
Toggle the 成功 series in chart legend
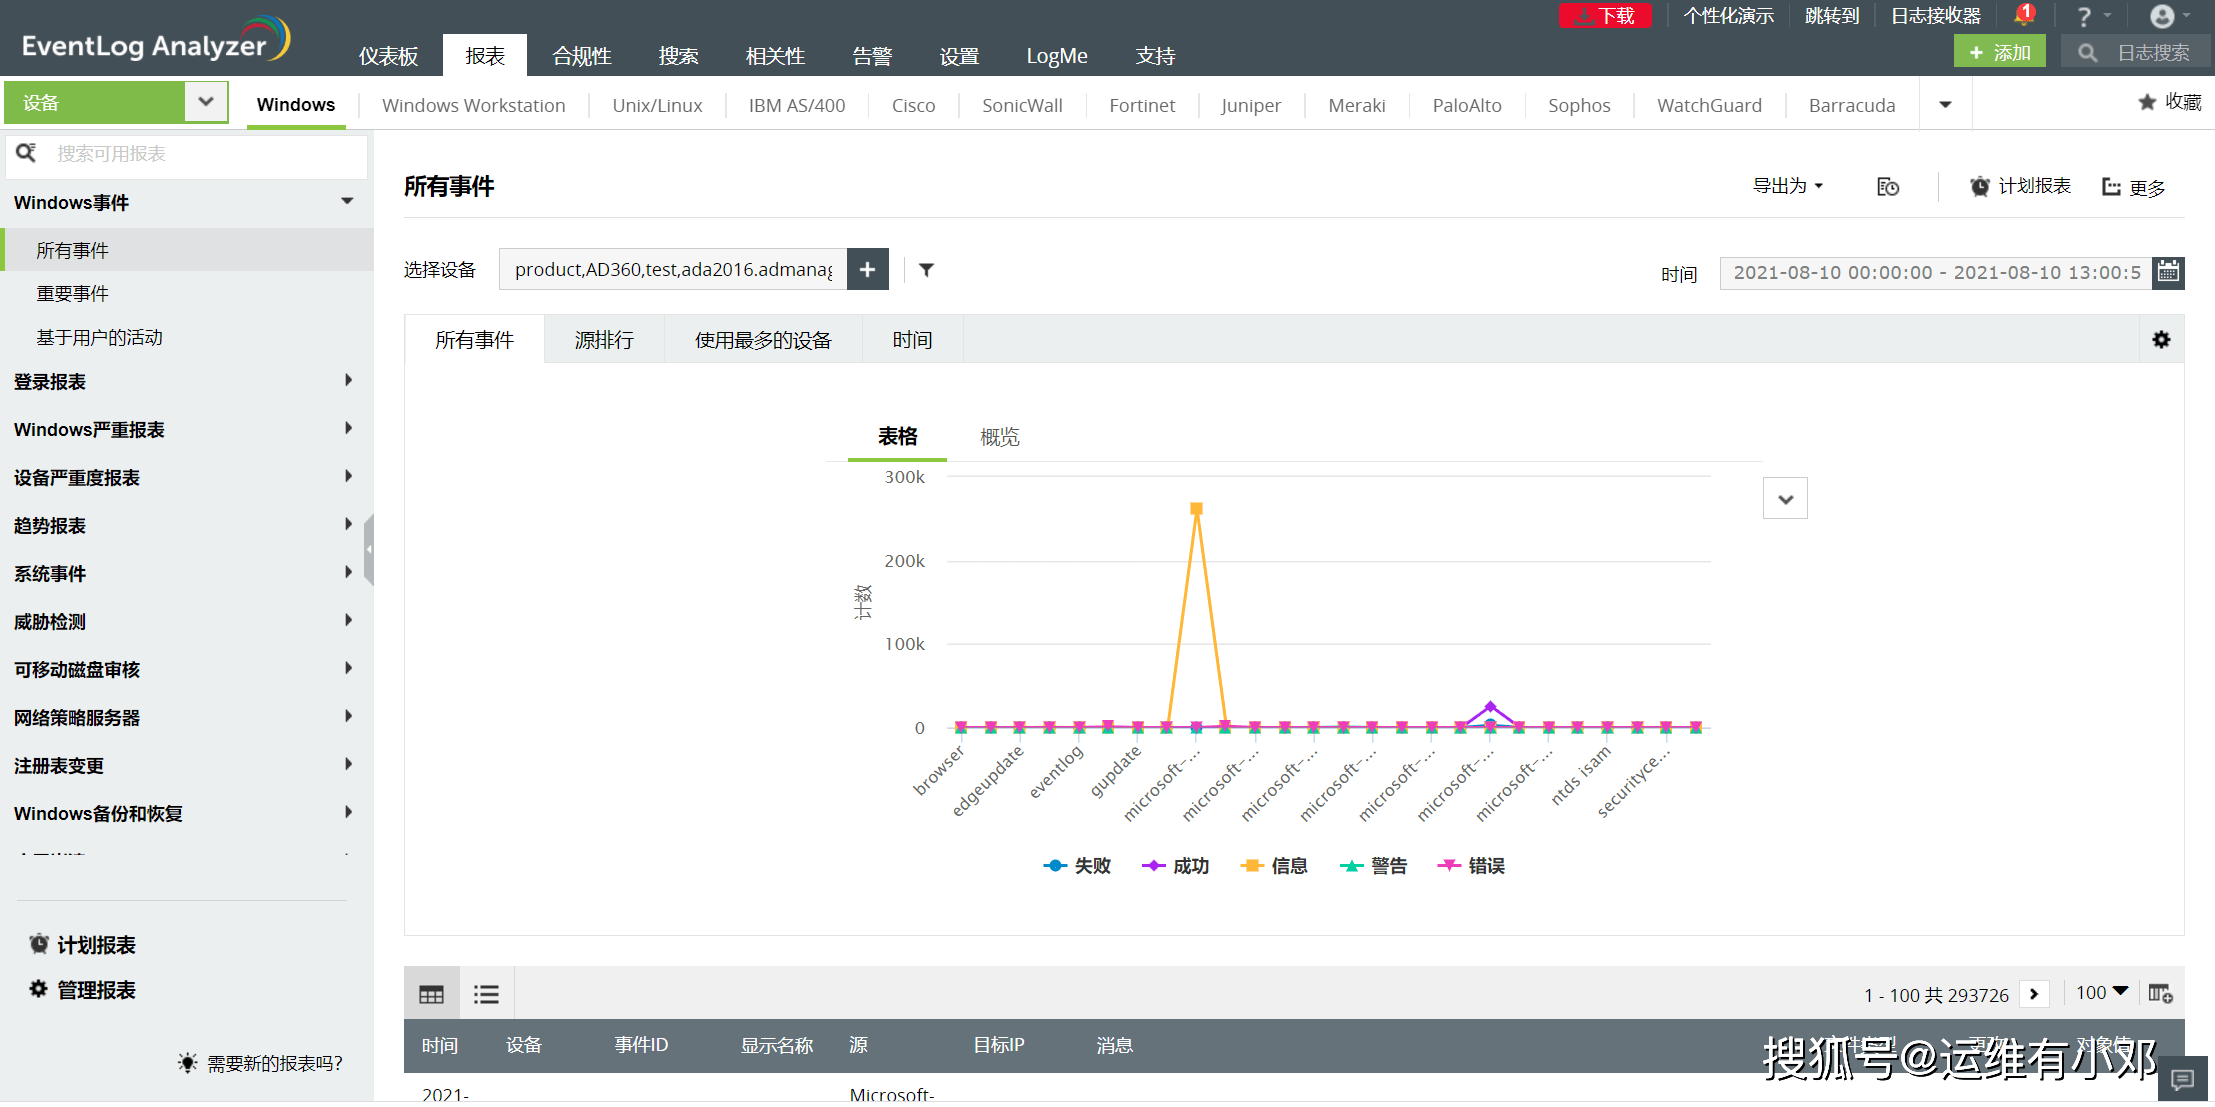pos(1176,866)
